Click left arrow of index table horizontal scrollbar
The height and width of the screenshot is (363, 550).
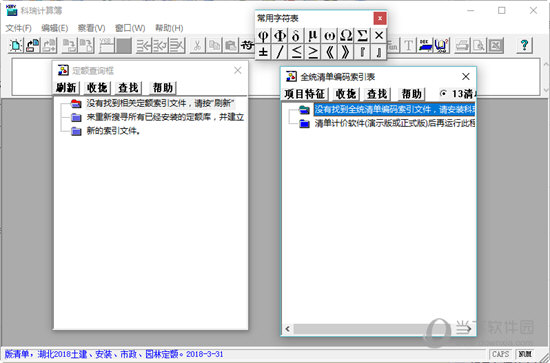pyautogui.click(x=288, y=329)
